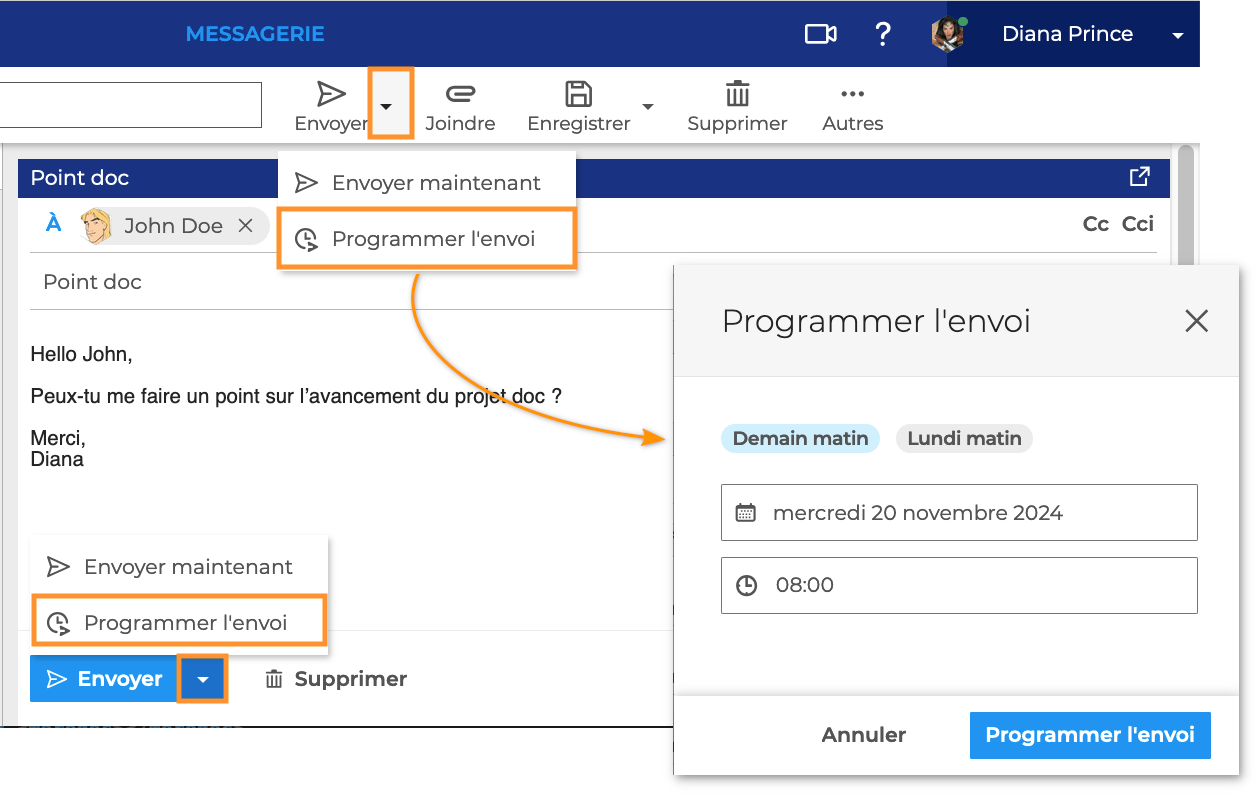Remove recipient John Doe with X

[x=245, y=226]
